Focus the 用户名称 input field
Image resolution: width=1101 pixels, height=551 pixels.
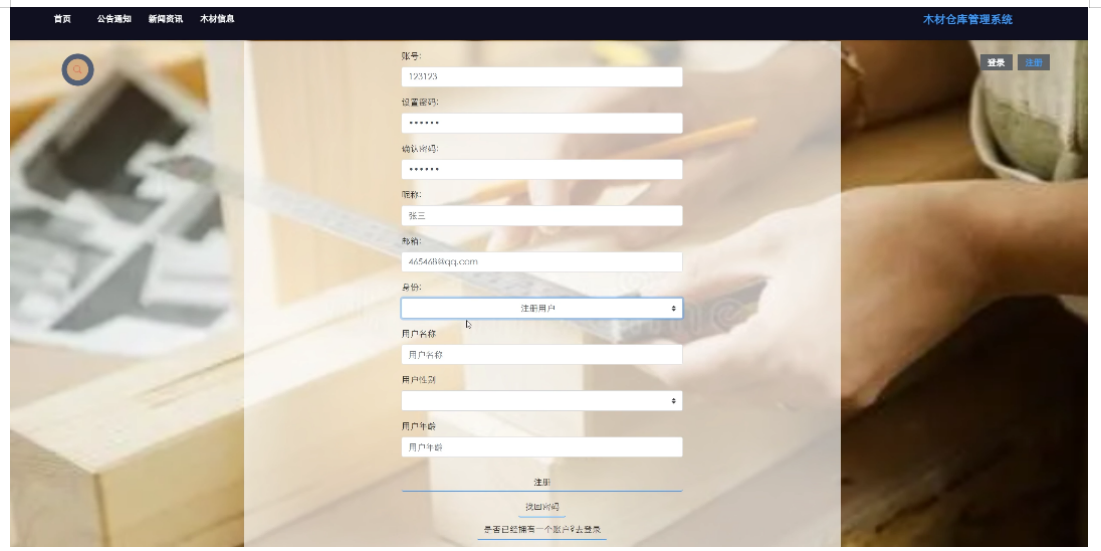[541, 354]
